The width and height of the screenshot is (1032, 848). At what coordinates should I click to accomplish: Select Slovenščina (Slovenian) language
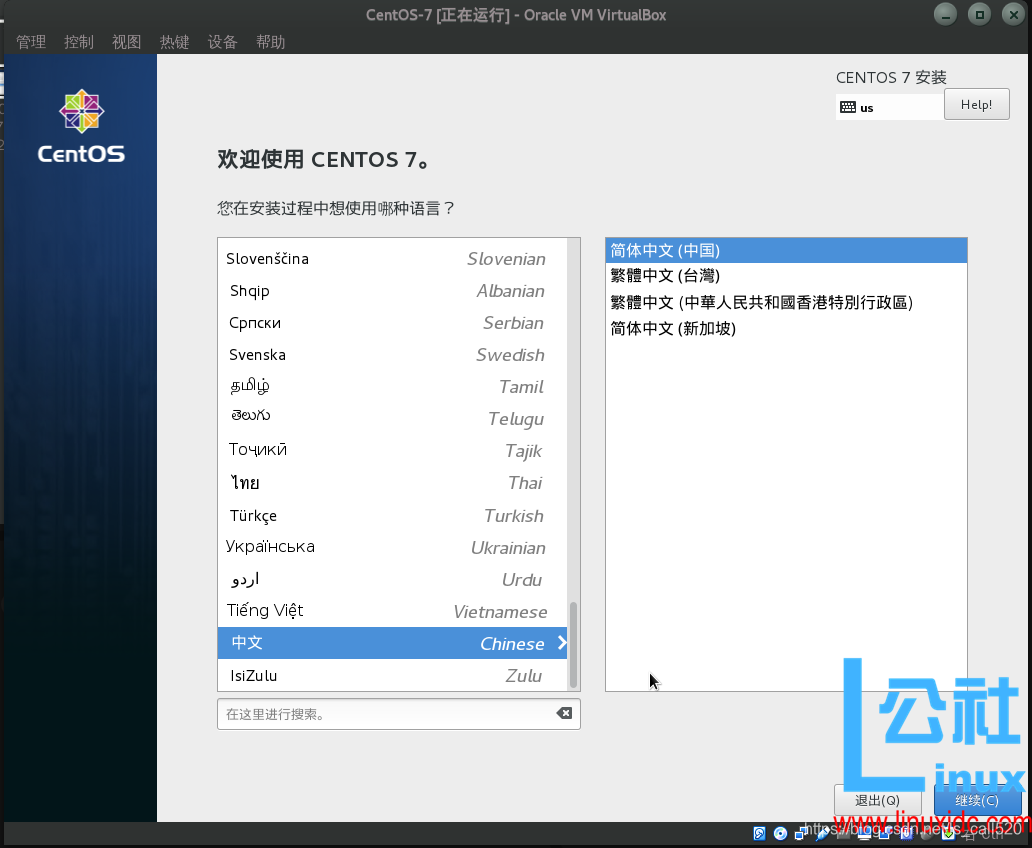tap(392, 259)
